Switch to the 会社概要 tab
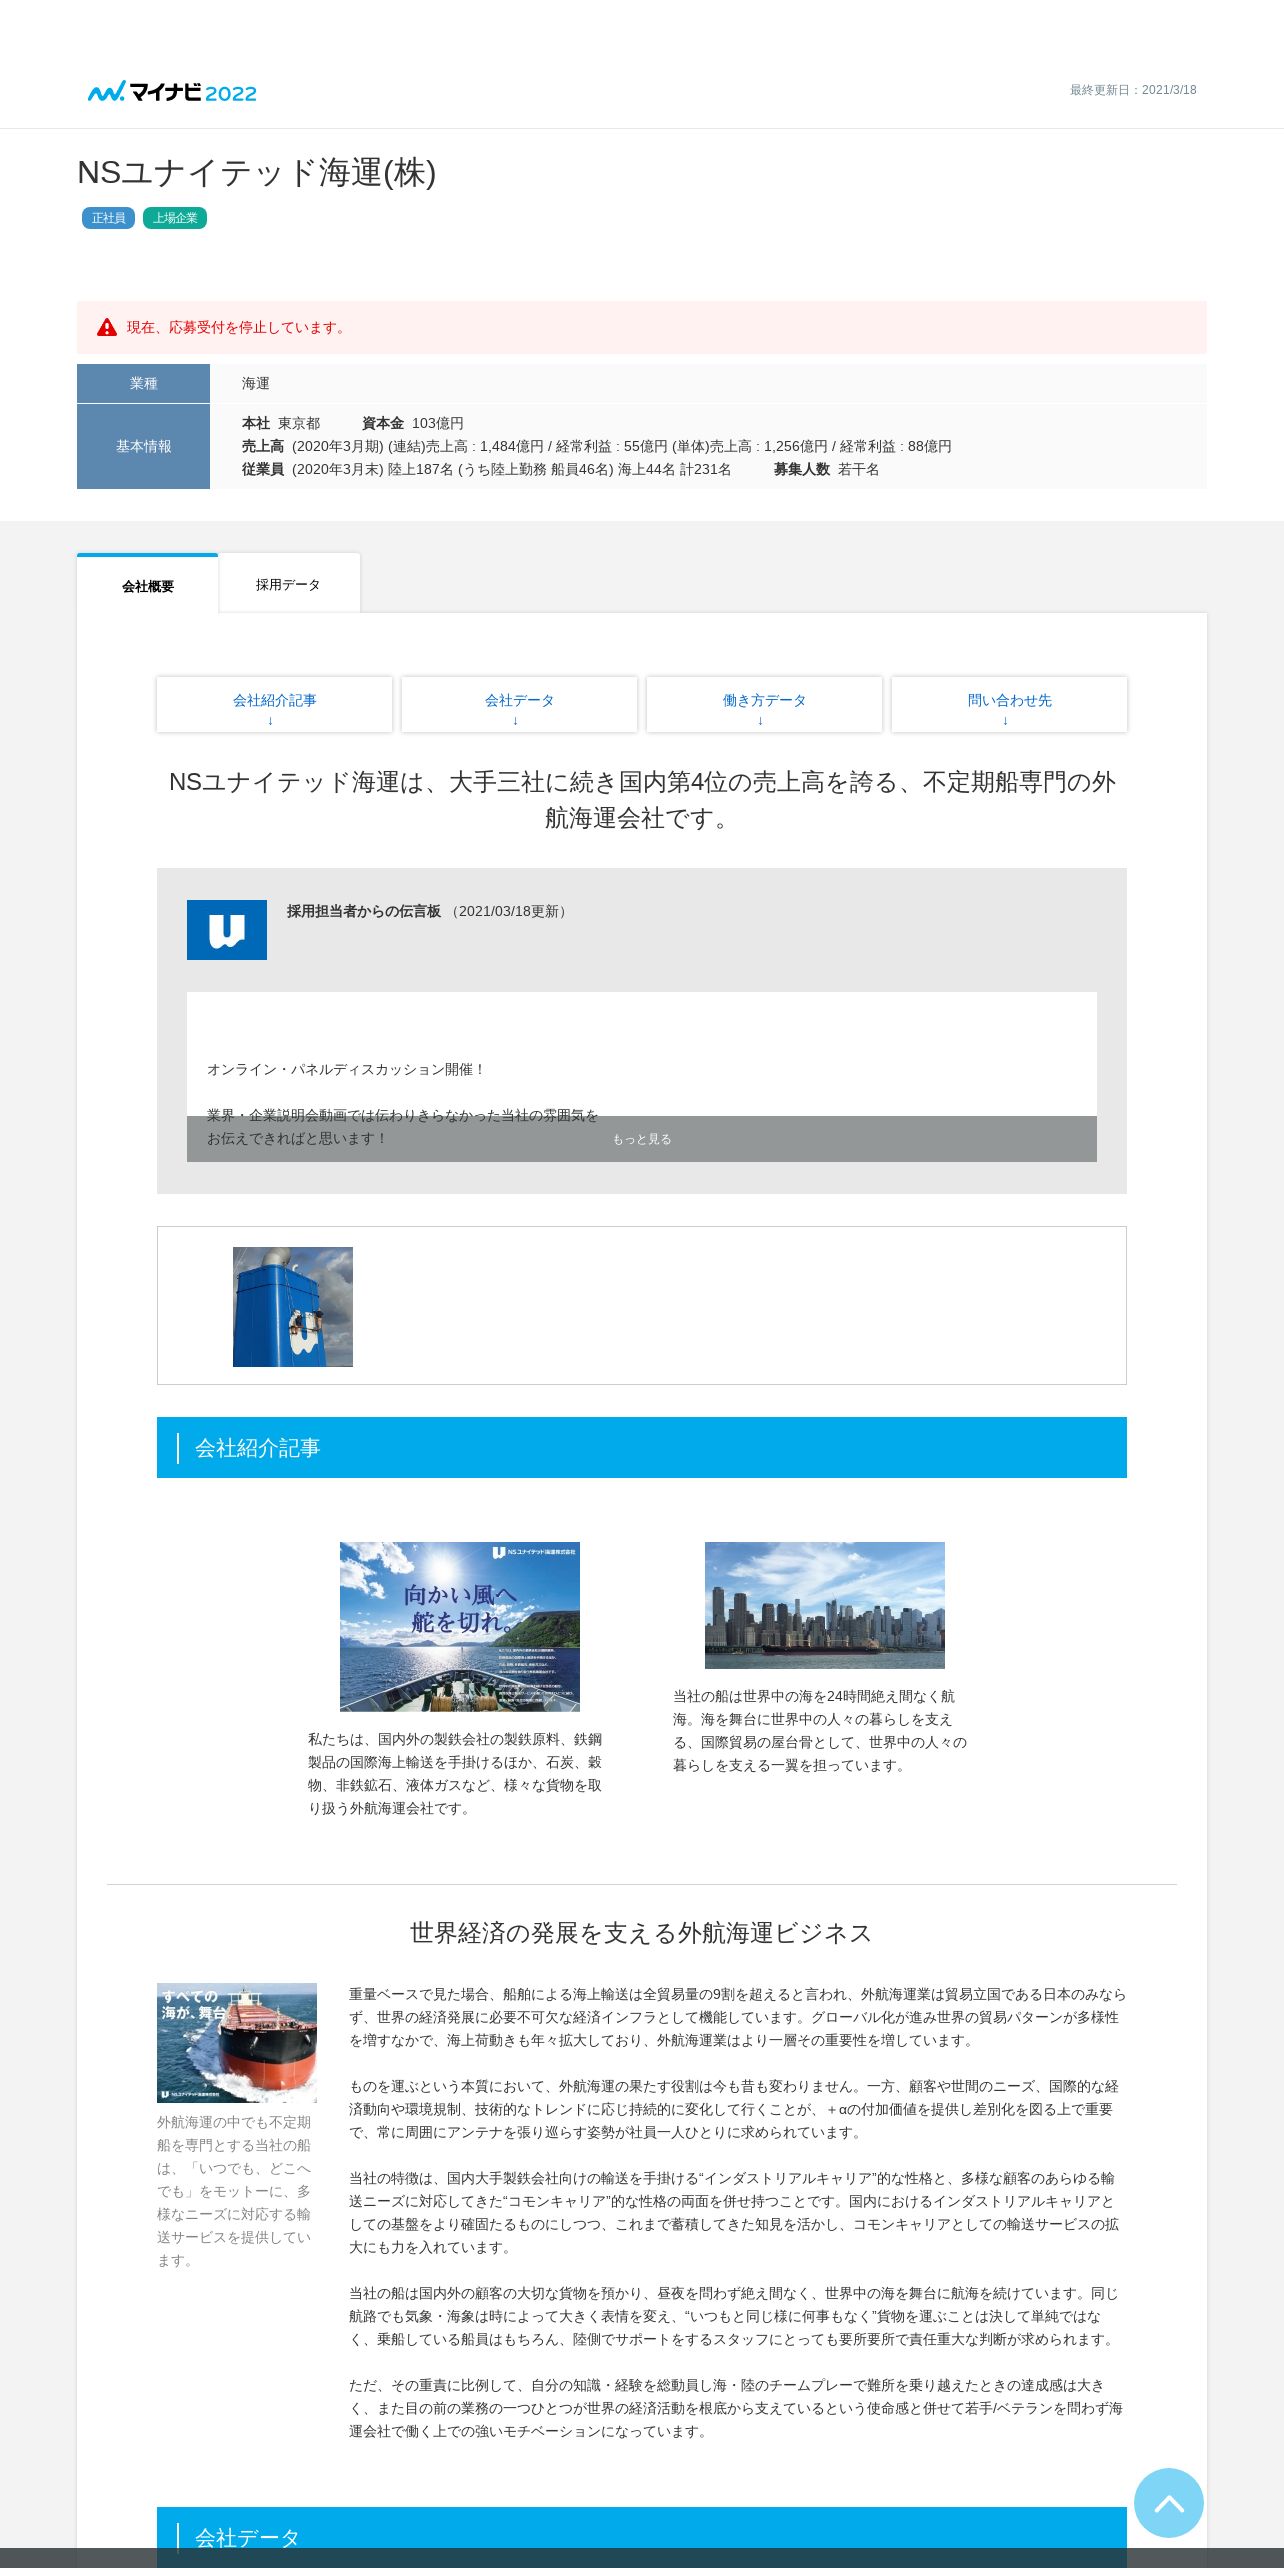Viewport: 1284px width, 2568px height. click(x=148, y=585)
